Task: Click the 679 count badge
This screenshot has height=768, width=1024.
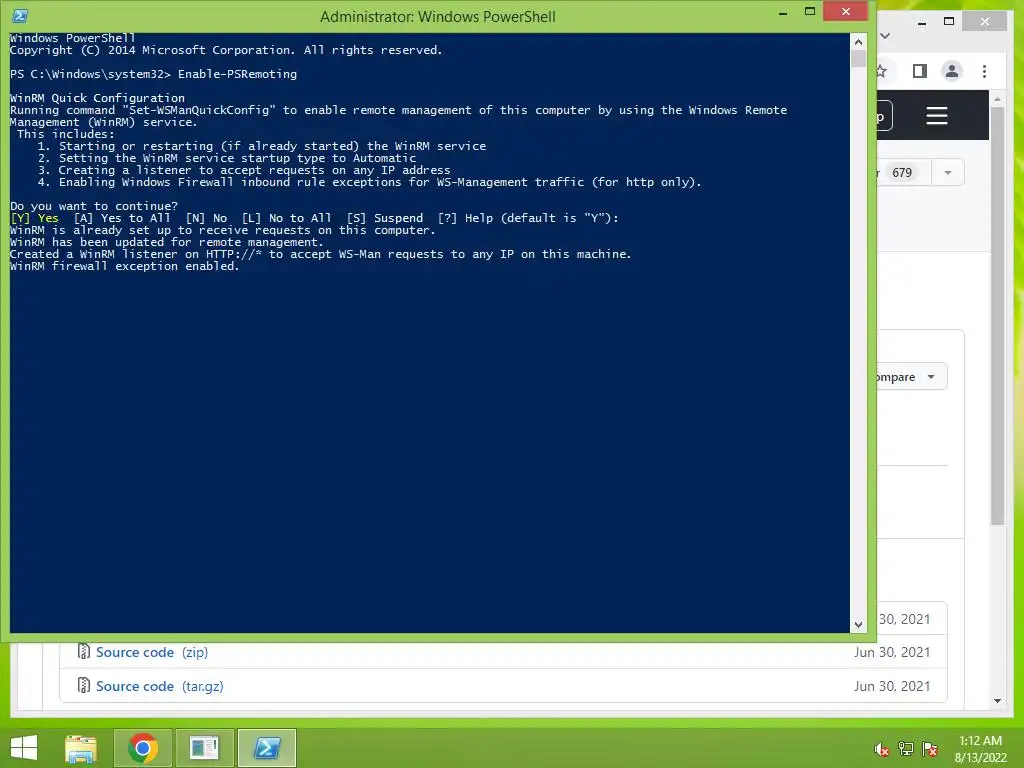Action: click(901, 172)
